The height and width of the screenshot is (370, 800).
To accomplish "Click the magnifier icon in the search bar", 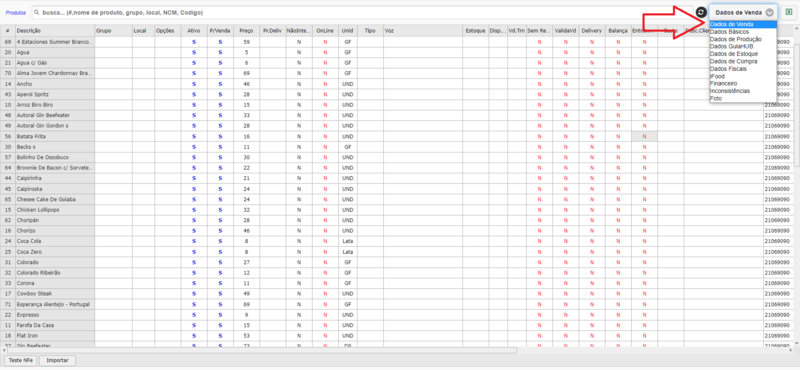I will (x=37, y=12).
